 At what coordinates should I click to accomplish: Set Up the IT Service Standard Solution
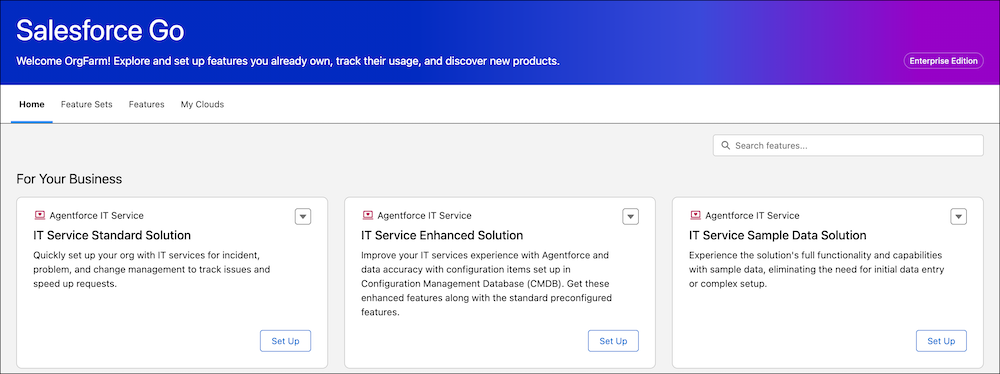coord(285,341)
